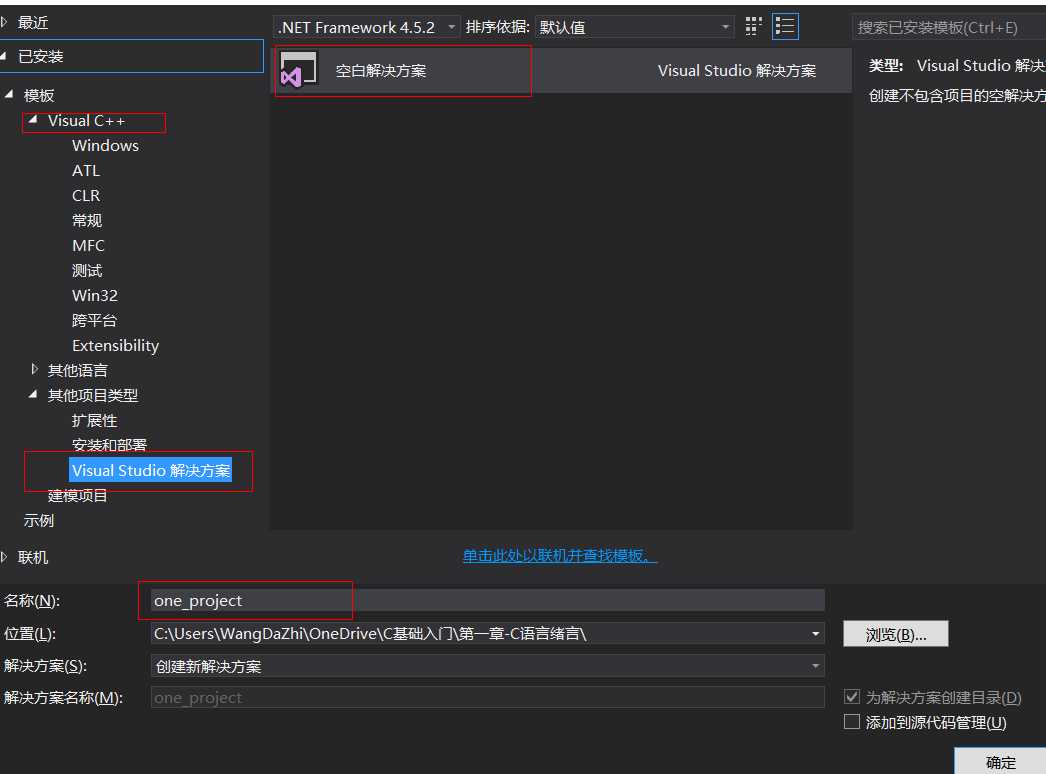
Task: Toggle 为解决方案创建目录 checkbox
Action: (x=852, y=697)
